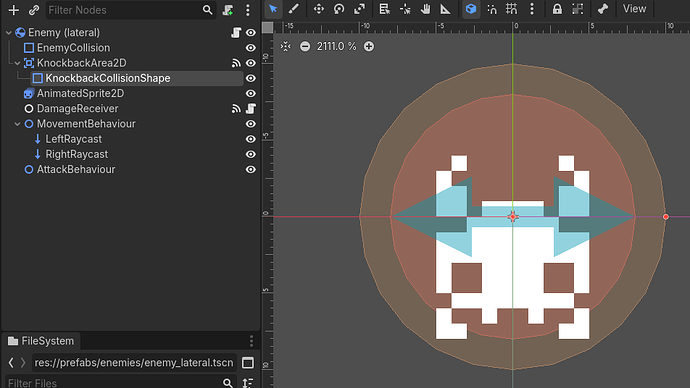Select the LeftRaycast node

click(73, 139)
